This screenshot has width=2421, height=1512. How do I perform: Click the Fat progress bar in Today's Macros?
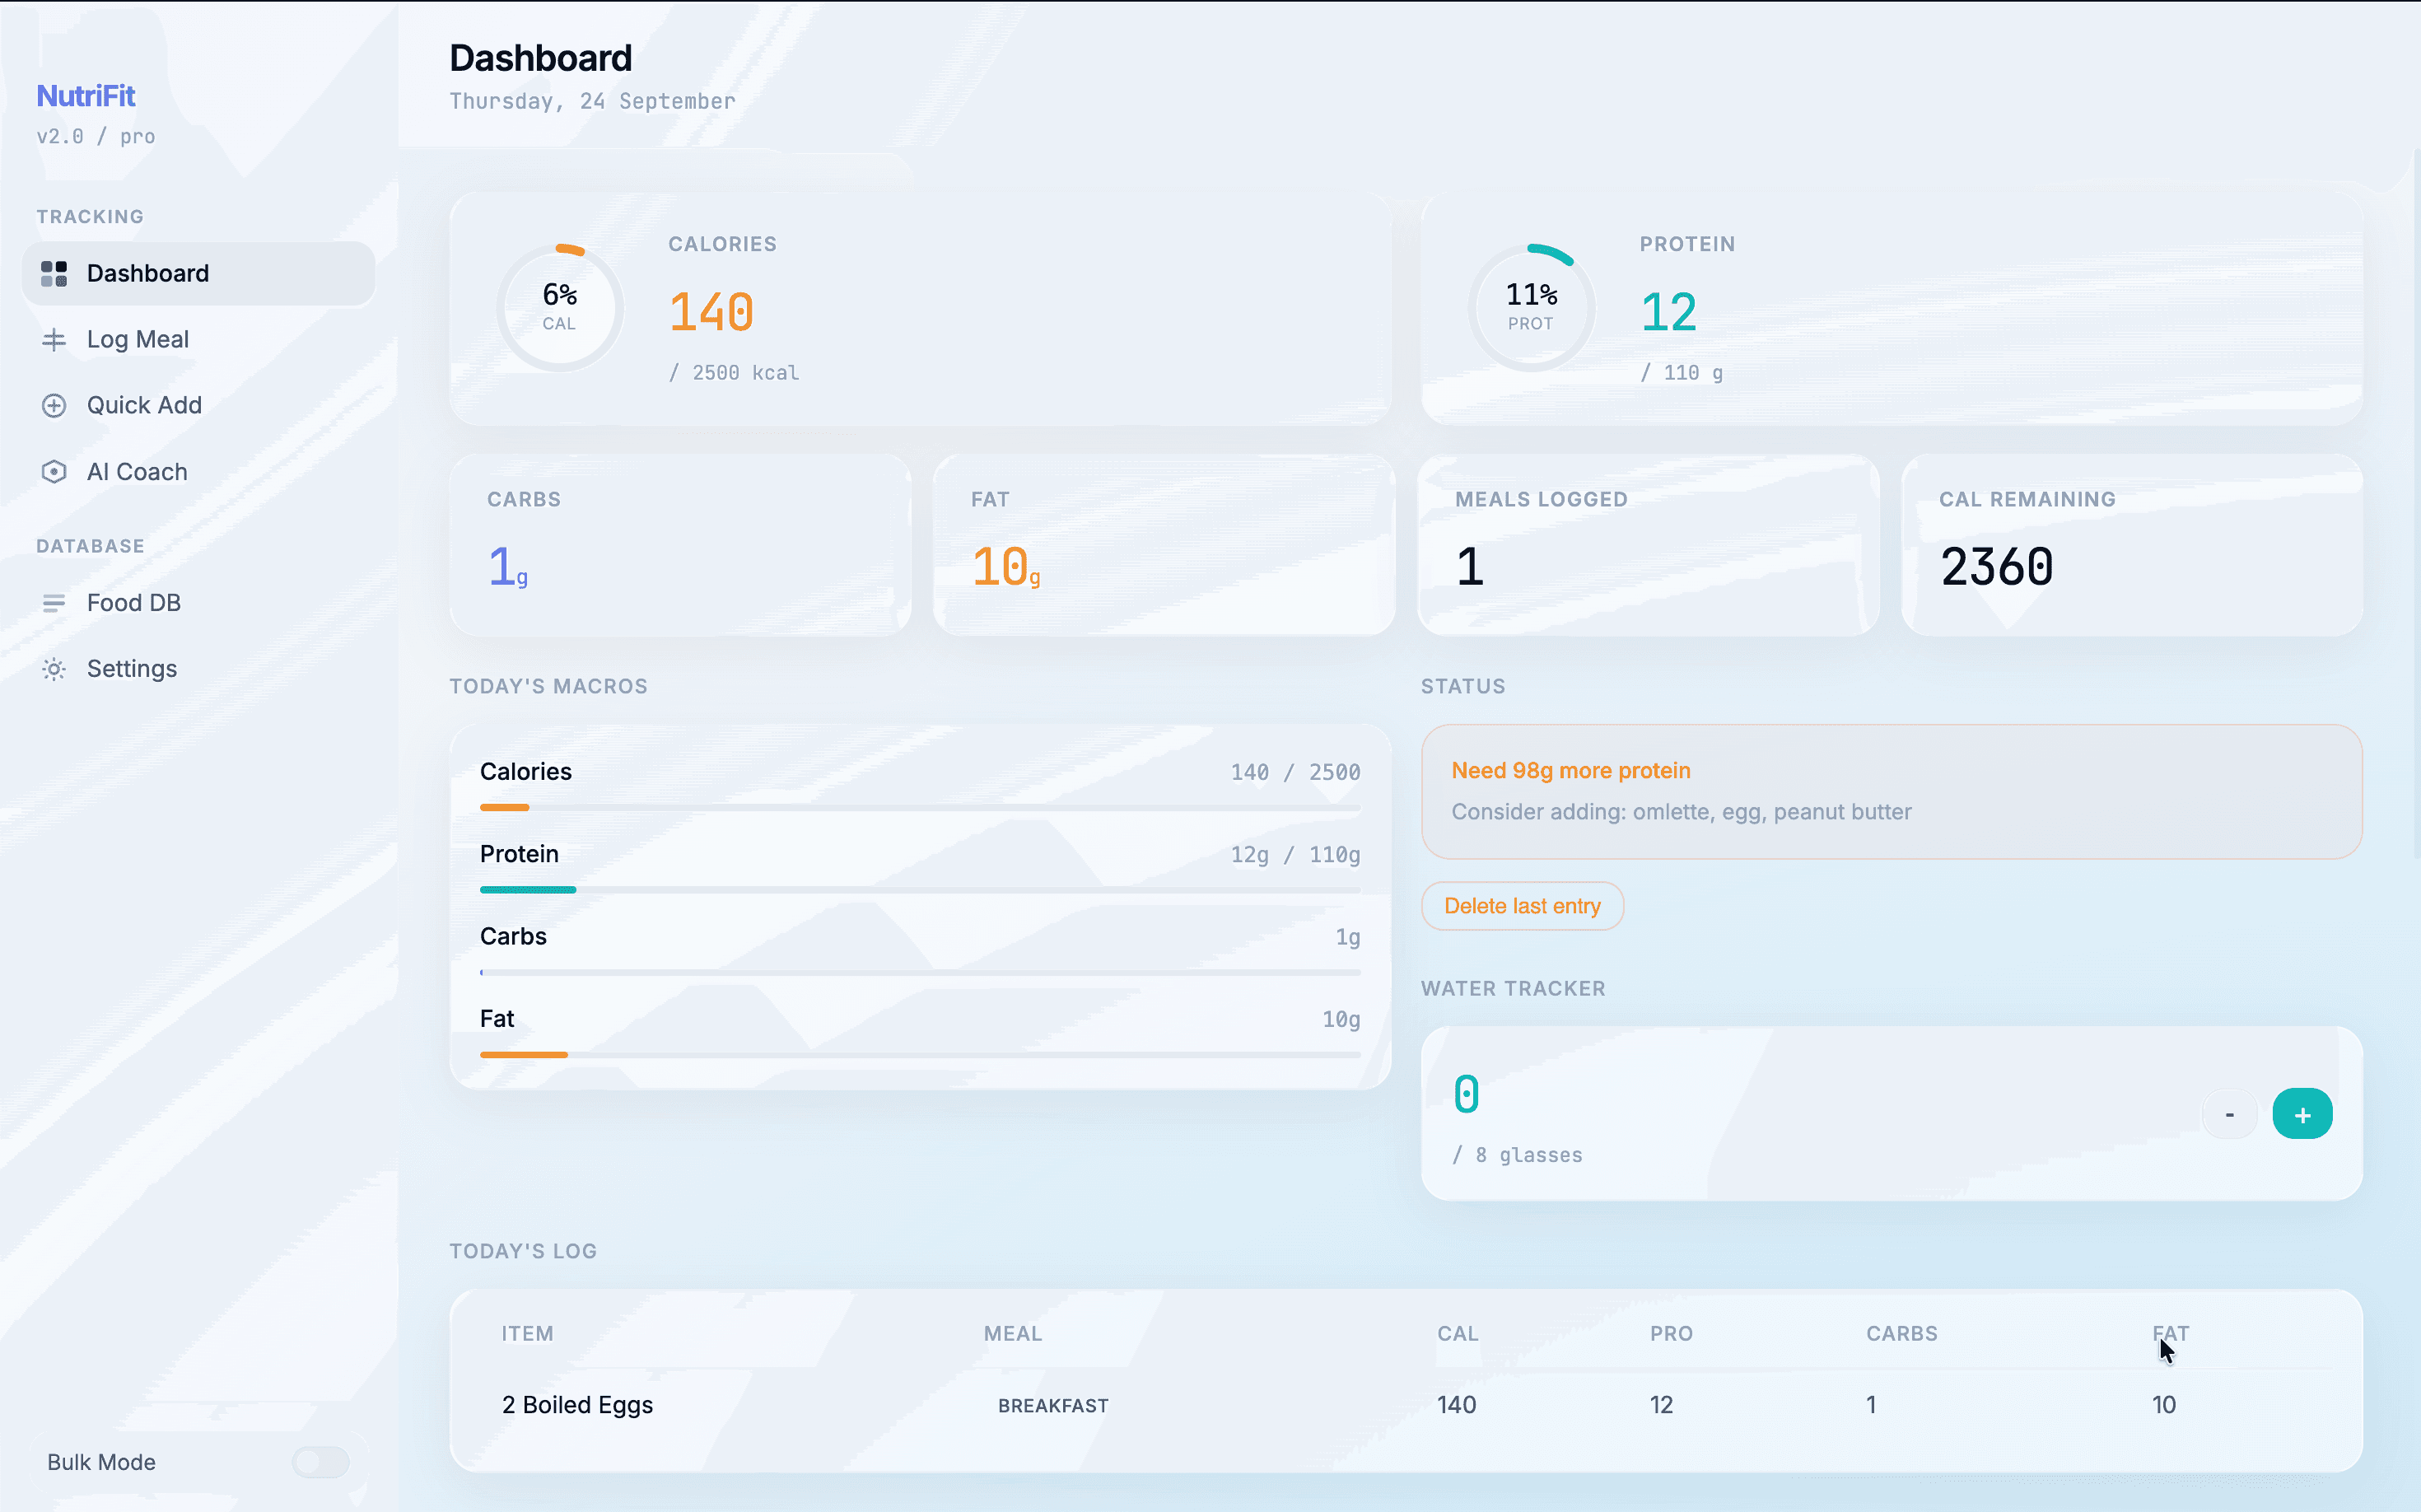point(920,1054)
